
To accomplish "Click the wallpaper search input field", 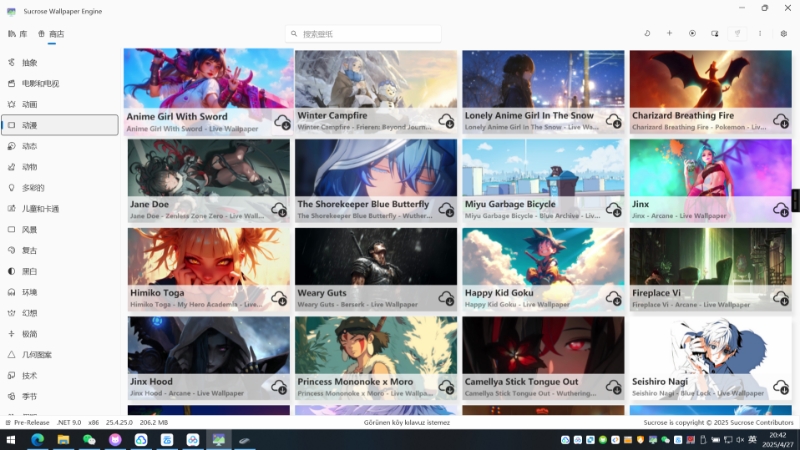I will (x=363, y=34).
